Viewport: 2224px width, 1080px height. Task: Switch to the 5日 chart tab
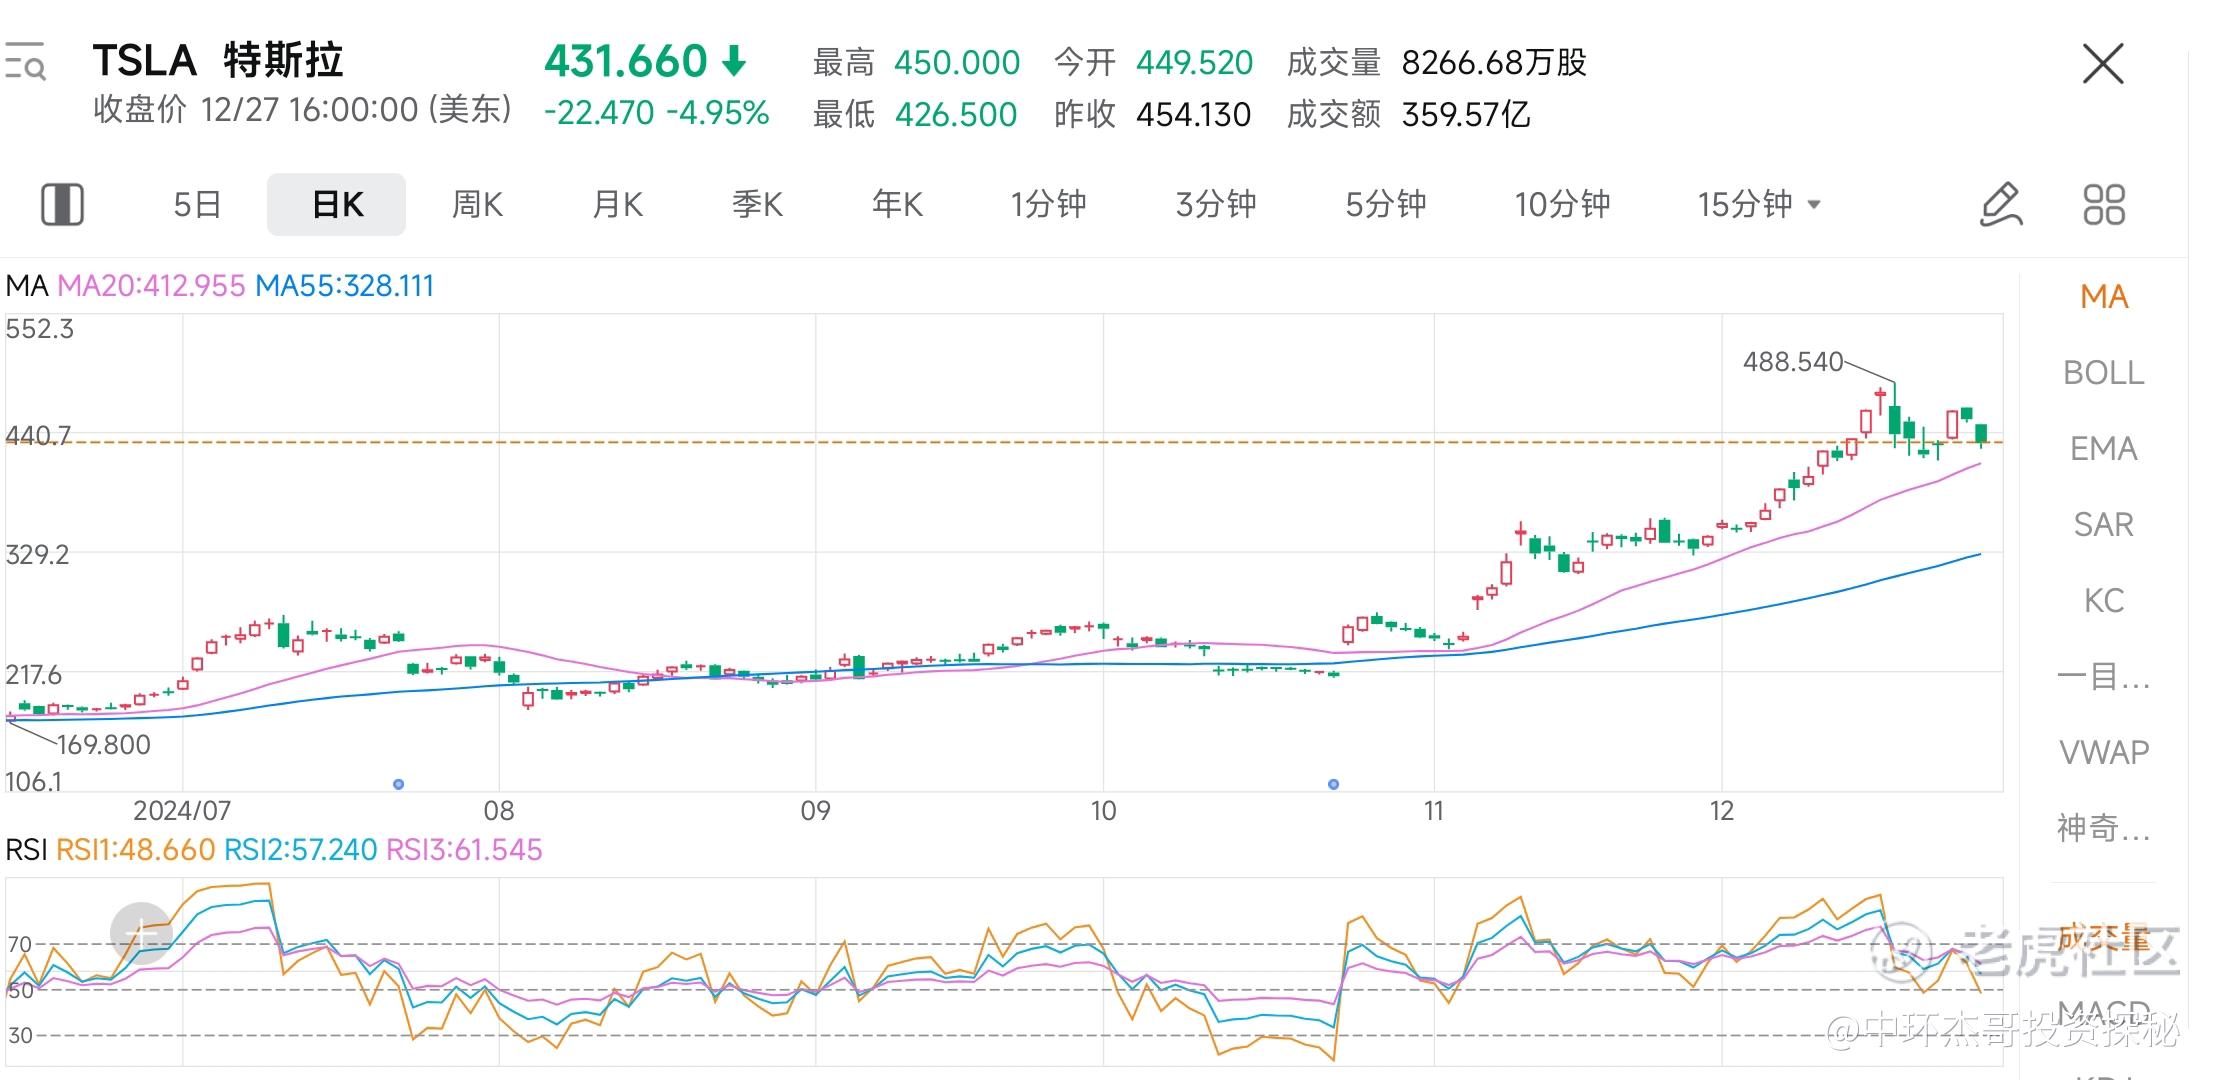[x=197, y=204]
